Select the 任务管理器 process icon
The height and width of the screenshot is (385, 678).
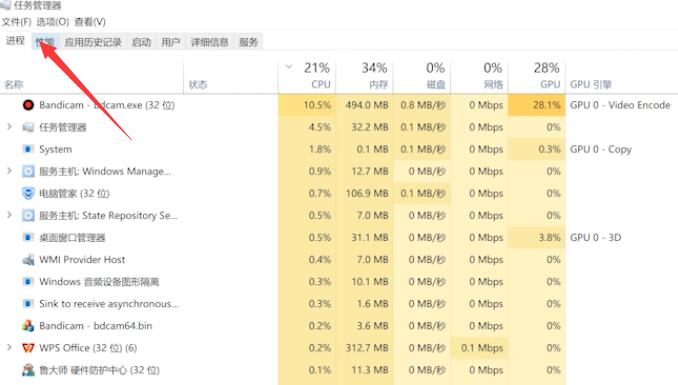coord(28,127)
